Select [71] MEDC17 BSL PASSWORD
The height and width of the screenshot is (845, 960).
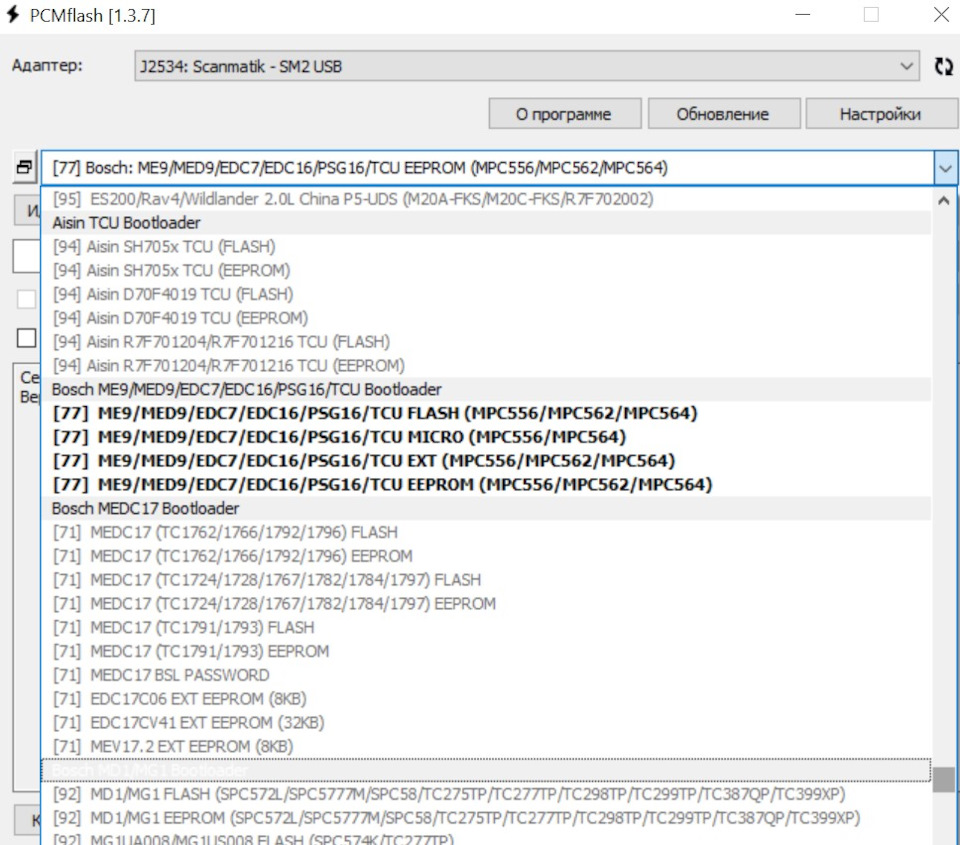tap(486, 675)
